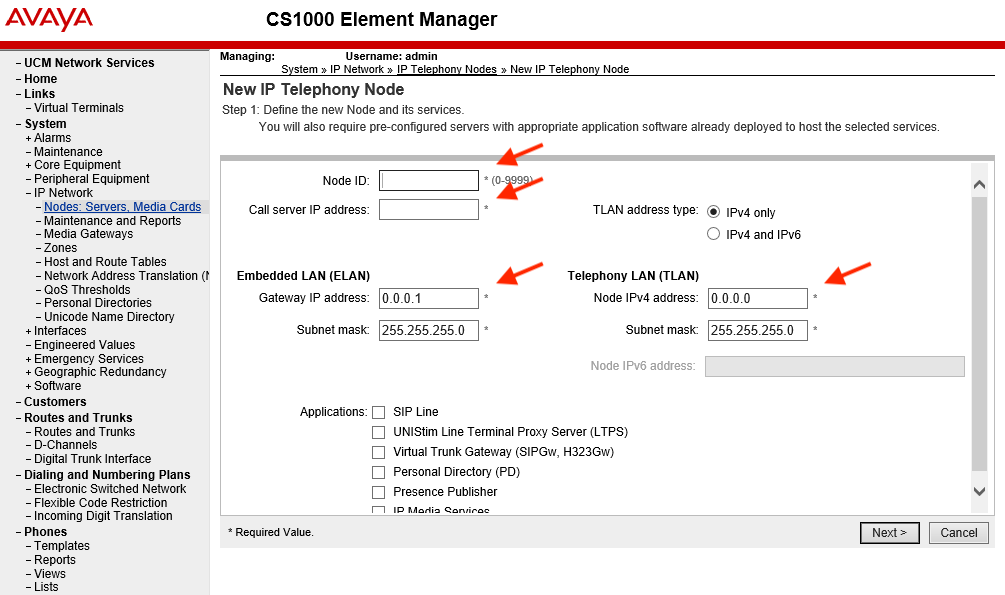
Task: Expand the Interfaces tree node
Action: click(28, 331)
